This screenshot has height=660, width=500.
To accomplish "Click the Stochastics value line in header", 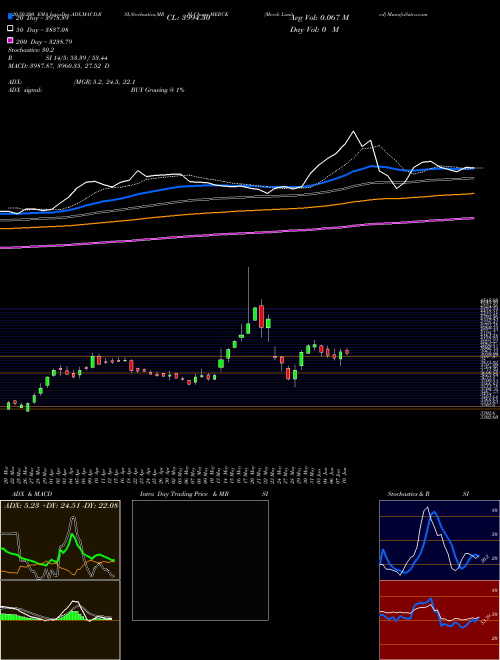I will click(31, 50).
